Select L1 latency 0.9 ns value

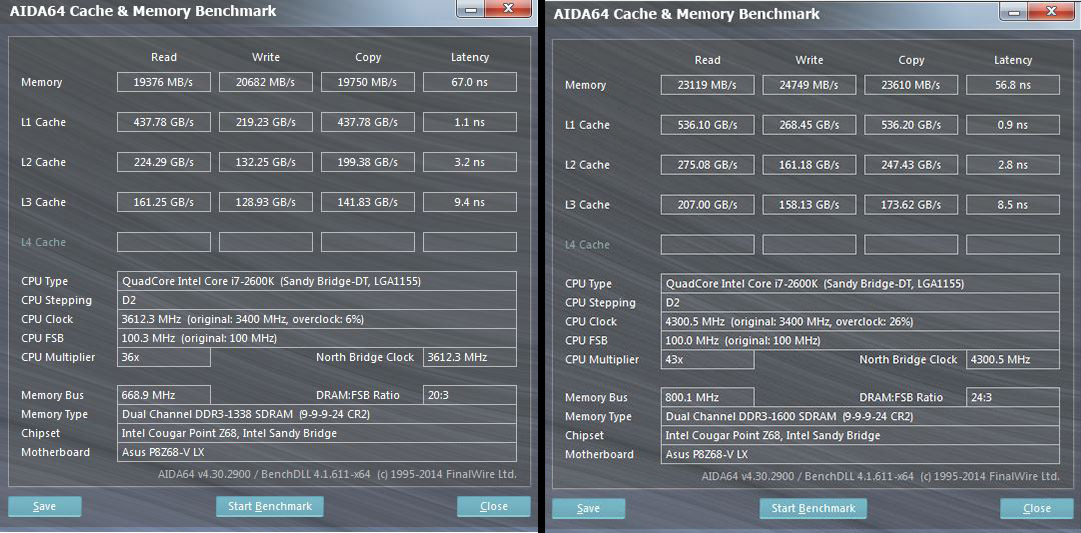coord(1013,125)
